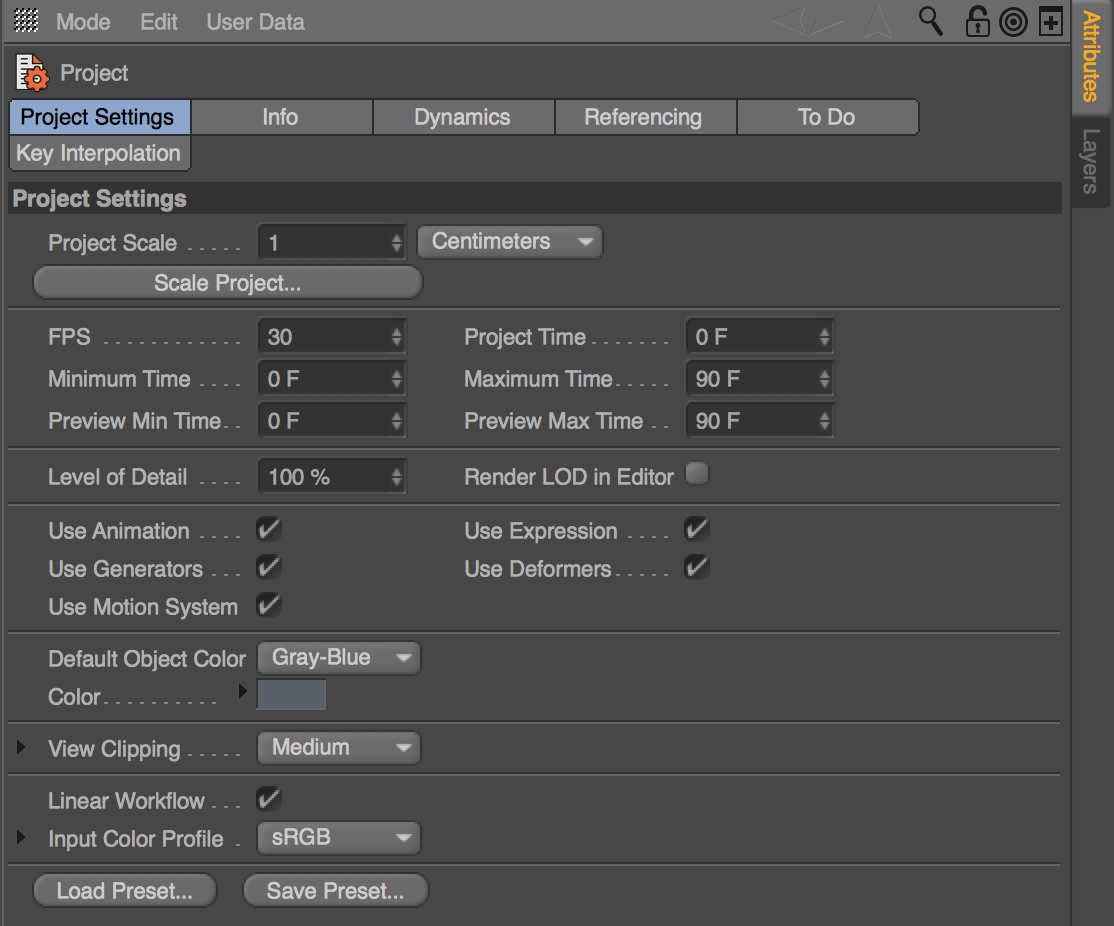The width and height of the screenshot is (1114, 926).
Task: Open a new panel via the plus icon
Action: tap(1051, 20)
